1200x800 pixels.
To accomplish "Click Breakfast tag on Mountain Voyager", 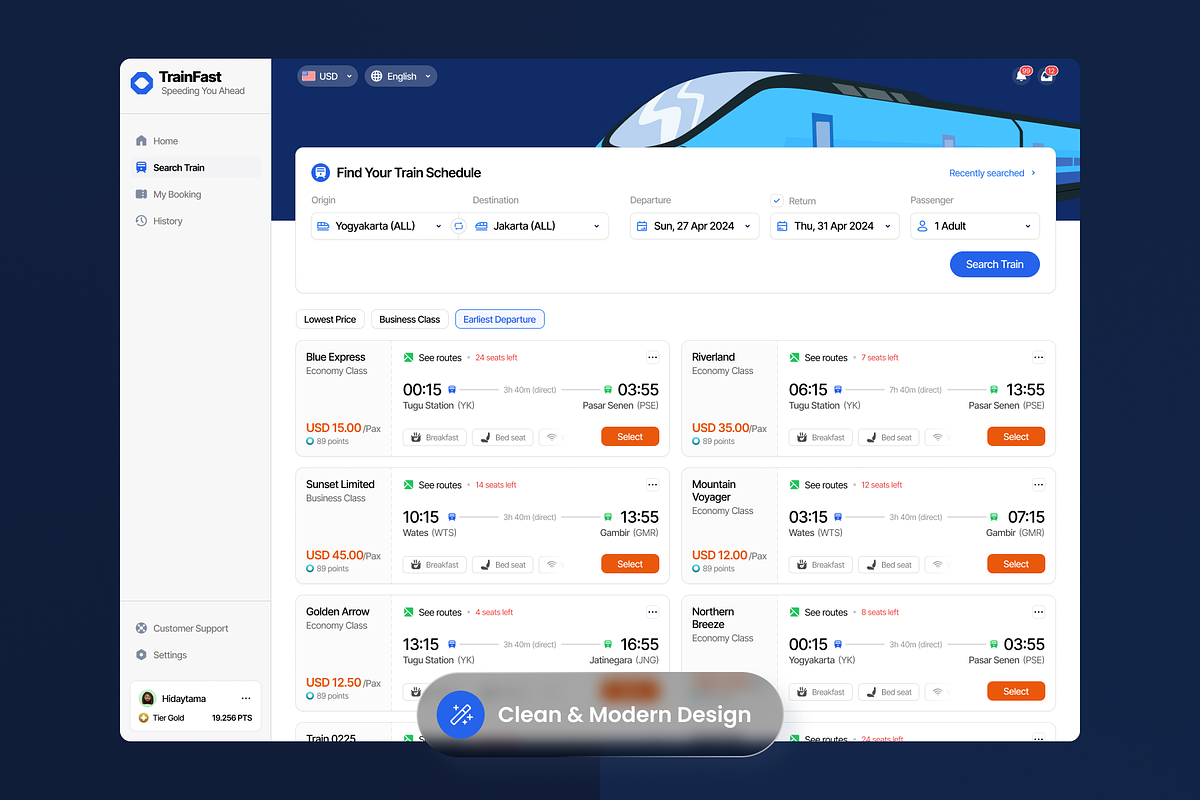I will click(821, 564).
